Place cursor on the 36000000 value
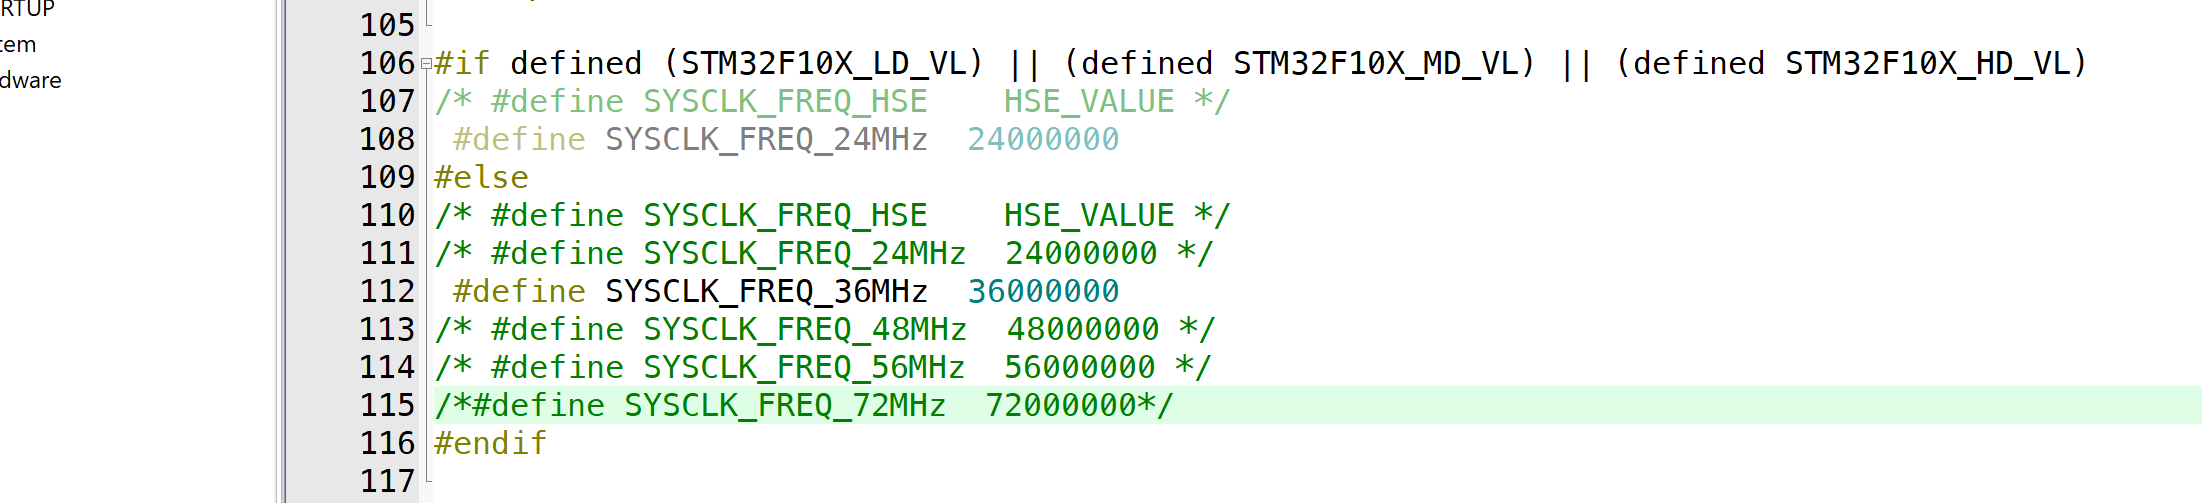This screenshot has width=2202, height=503. tap(1043, 291)
